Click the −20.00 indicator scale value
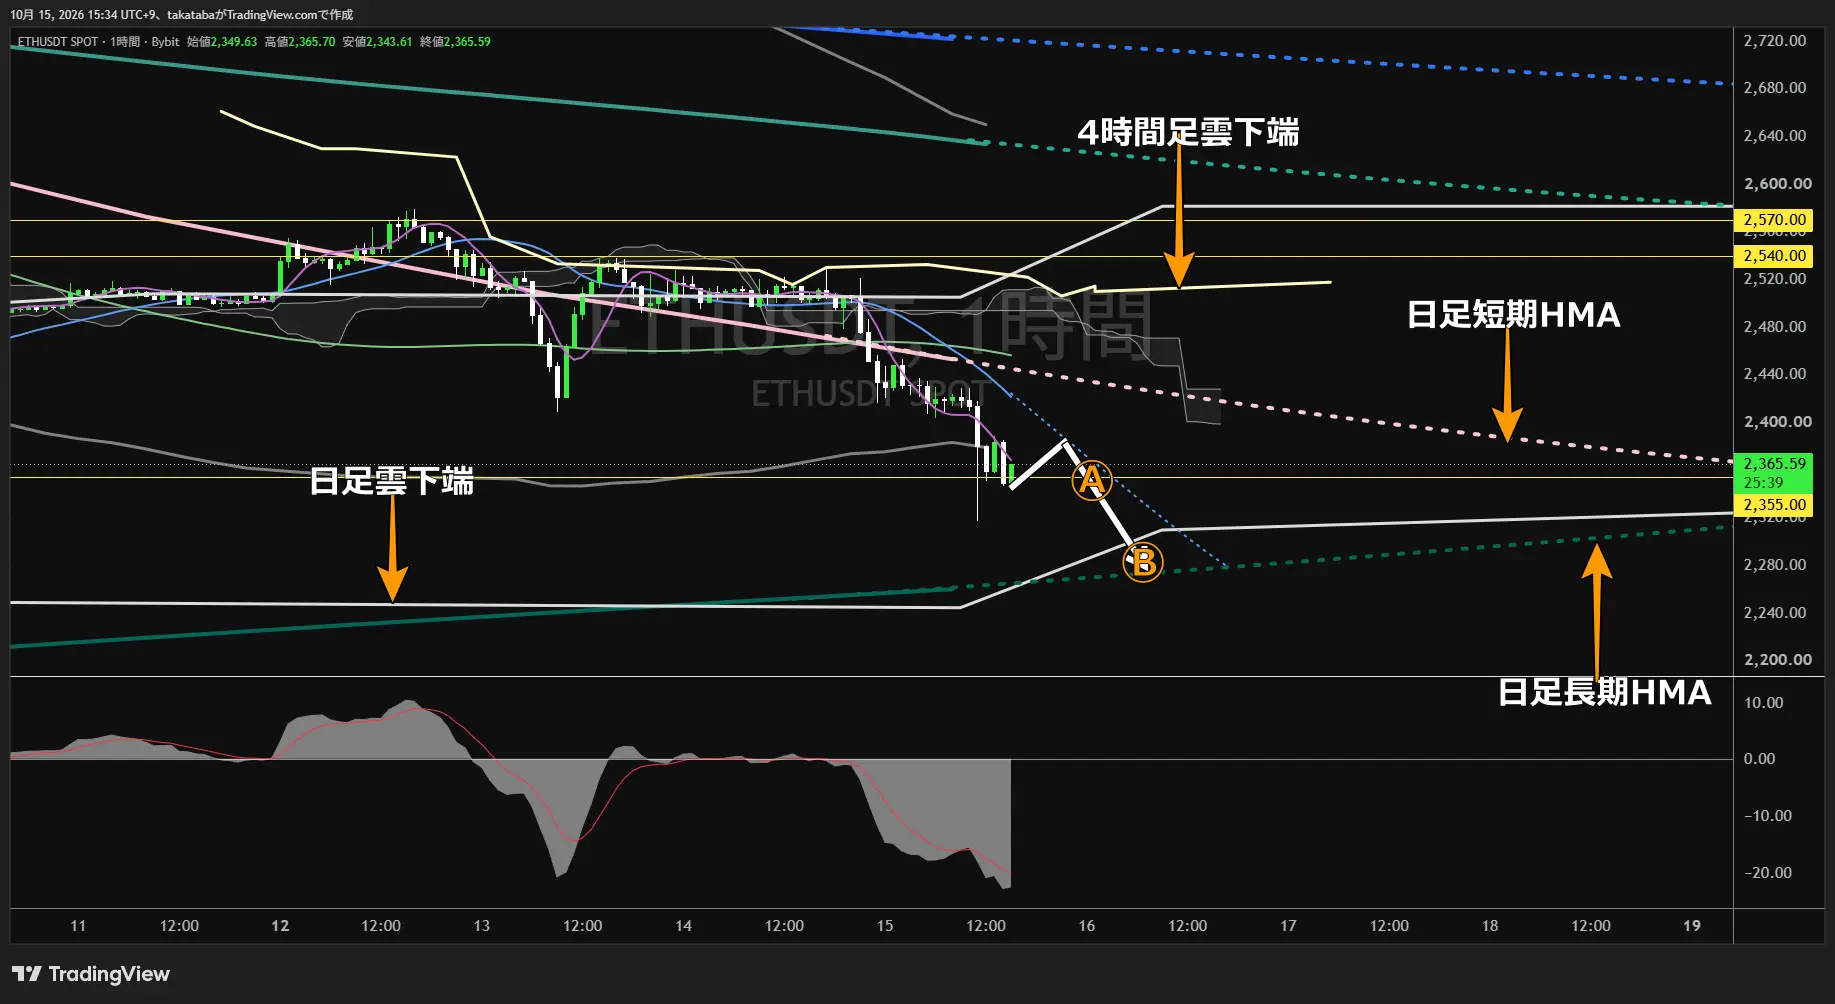The width and height of the screenshot is (1835, 1004). pyautogui.click(x=1767, y=873)
